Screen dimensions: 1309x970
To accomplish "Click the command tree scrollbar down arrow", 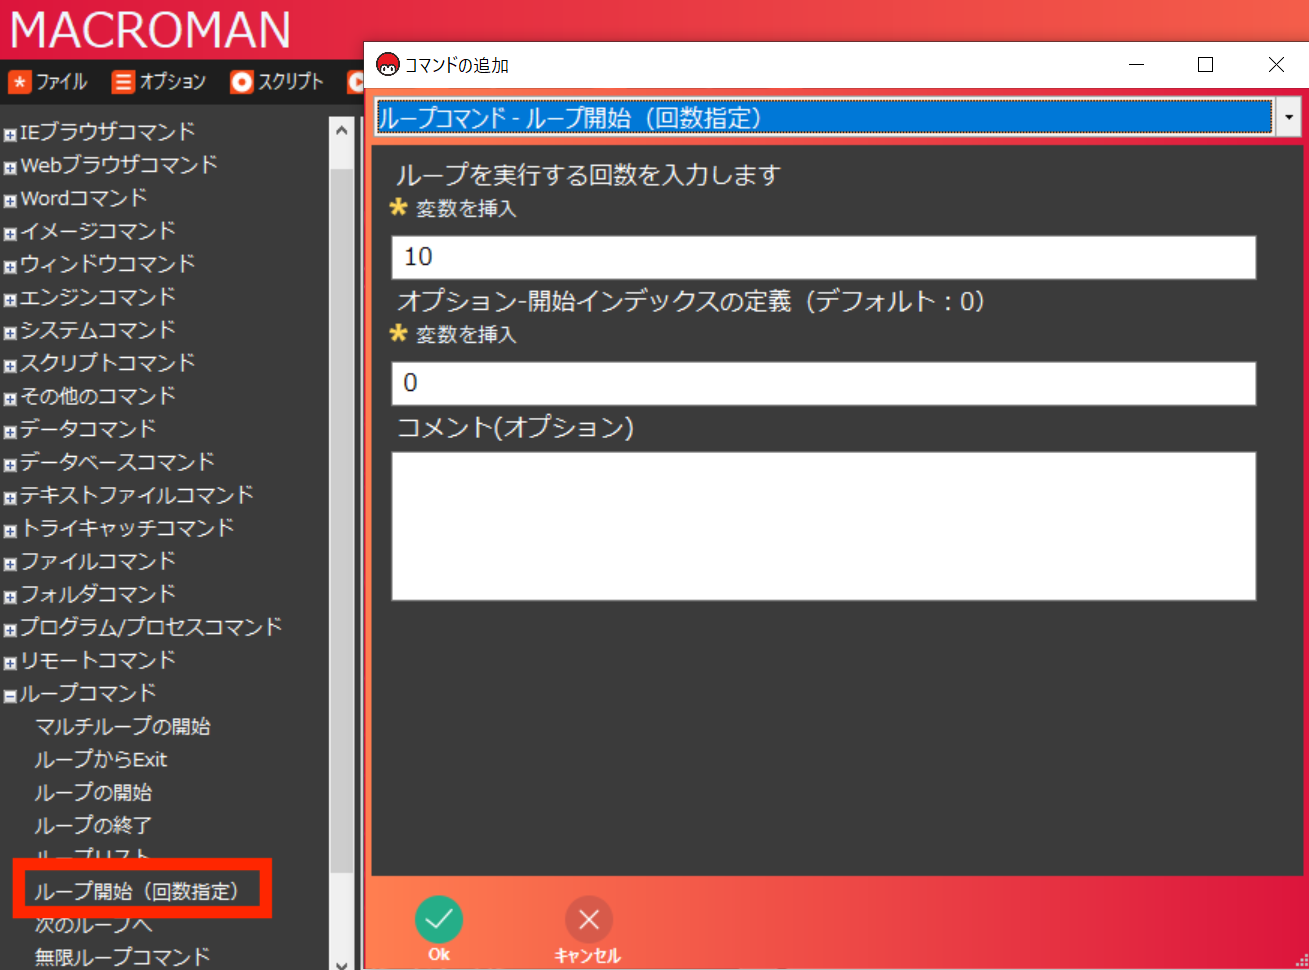I will coord(342,963).
